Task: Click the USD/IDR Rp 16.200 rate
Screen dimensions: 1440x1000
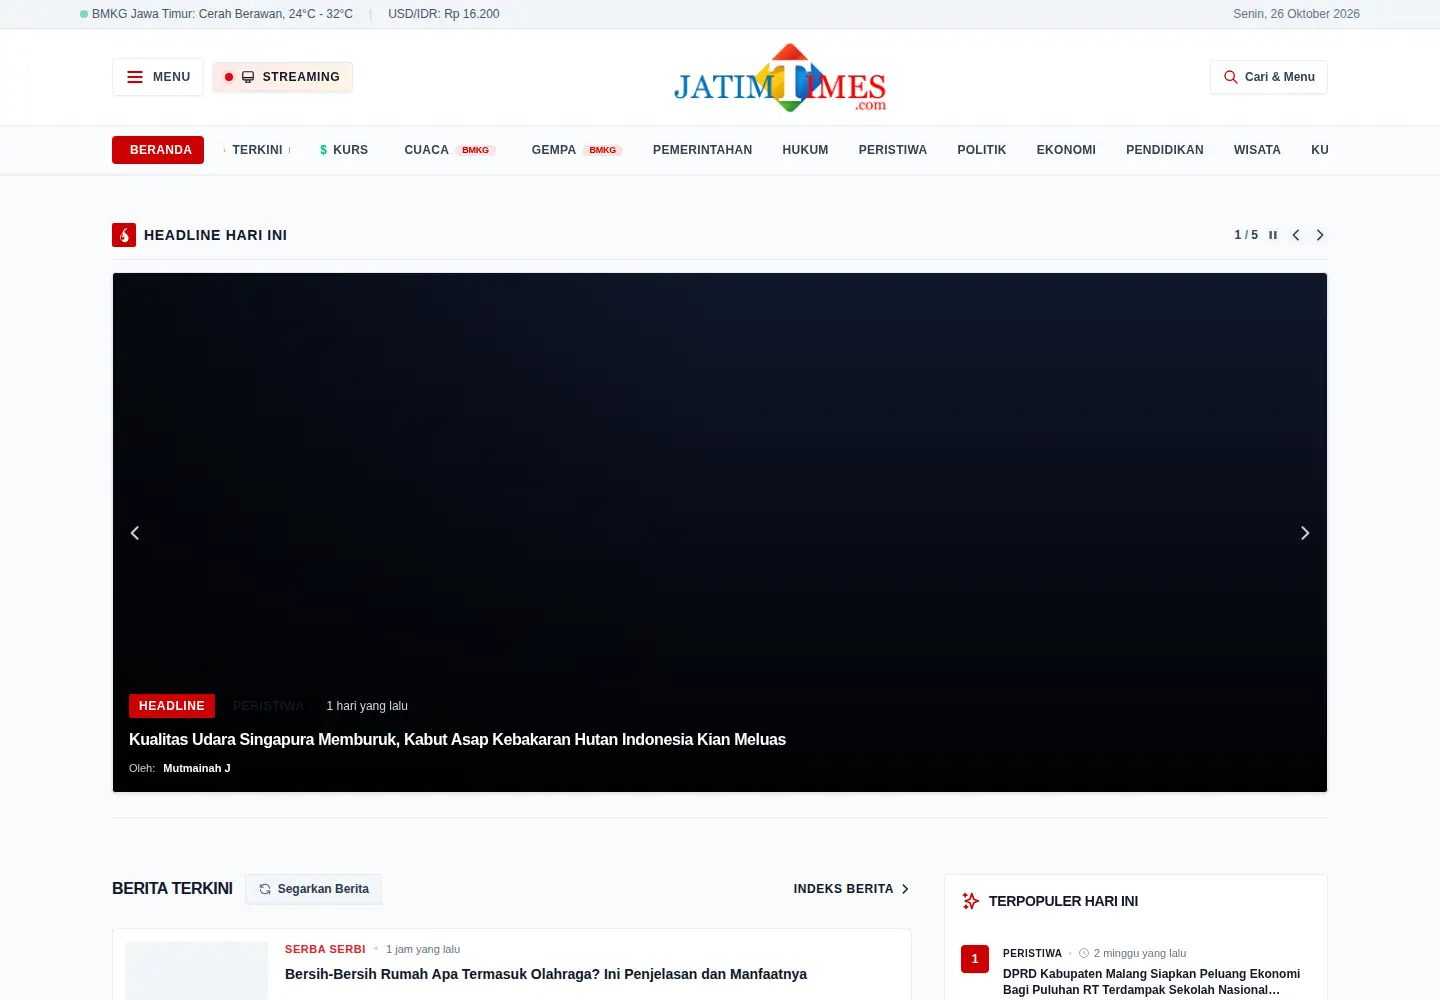Action: point(444,14)
